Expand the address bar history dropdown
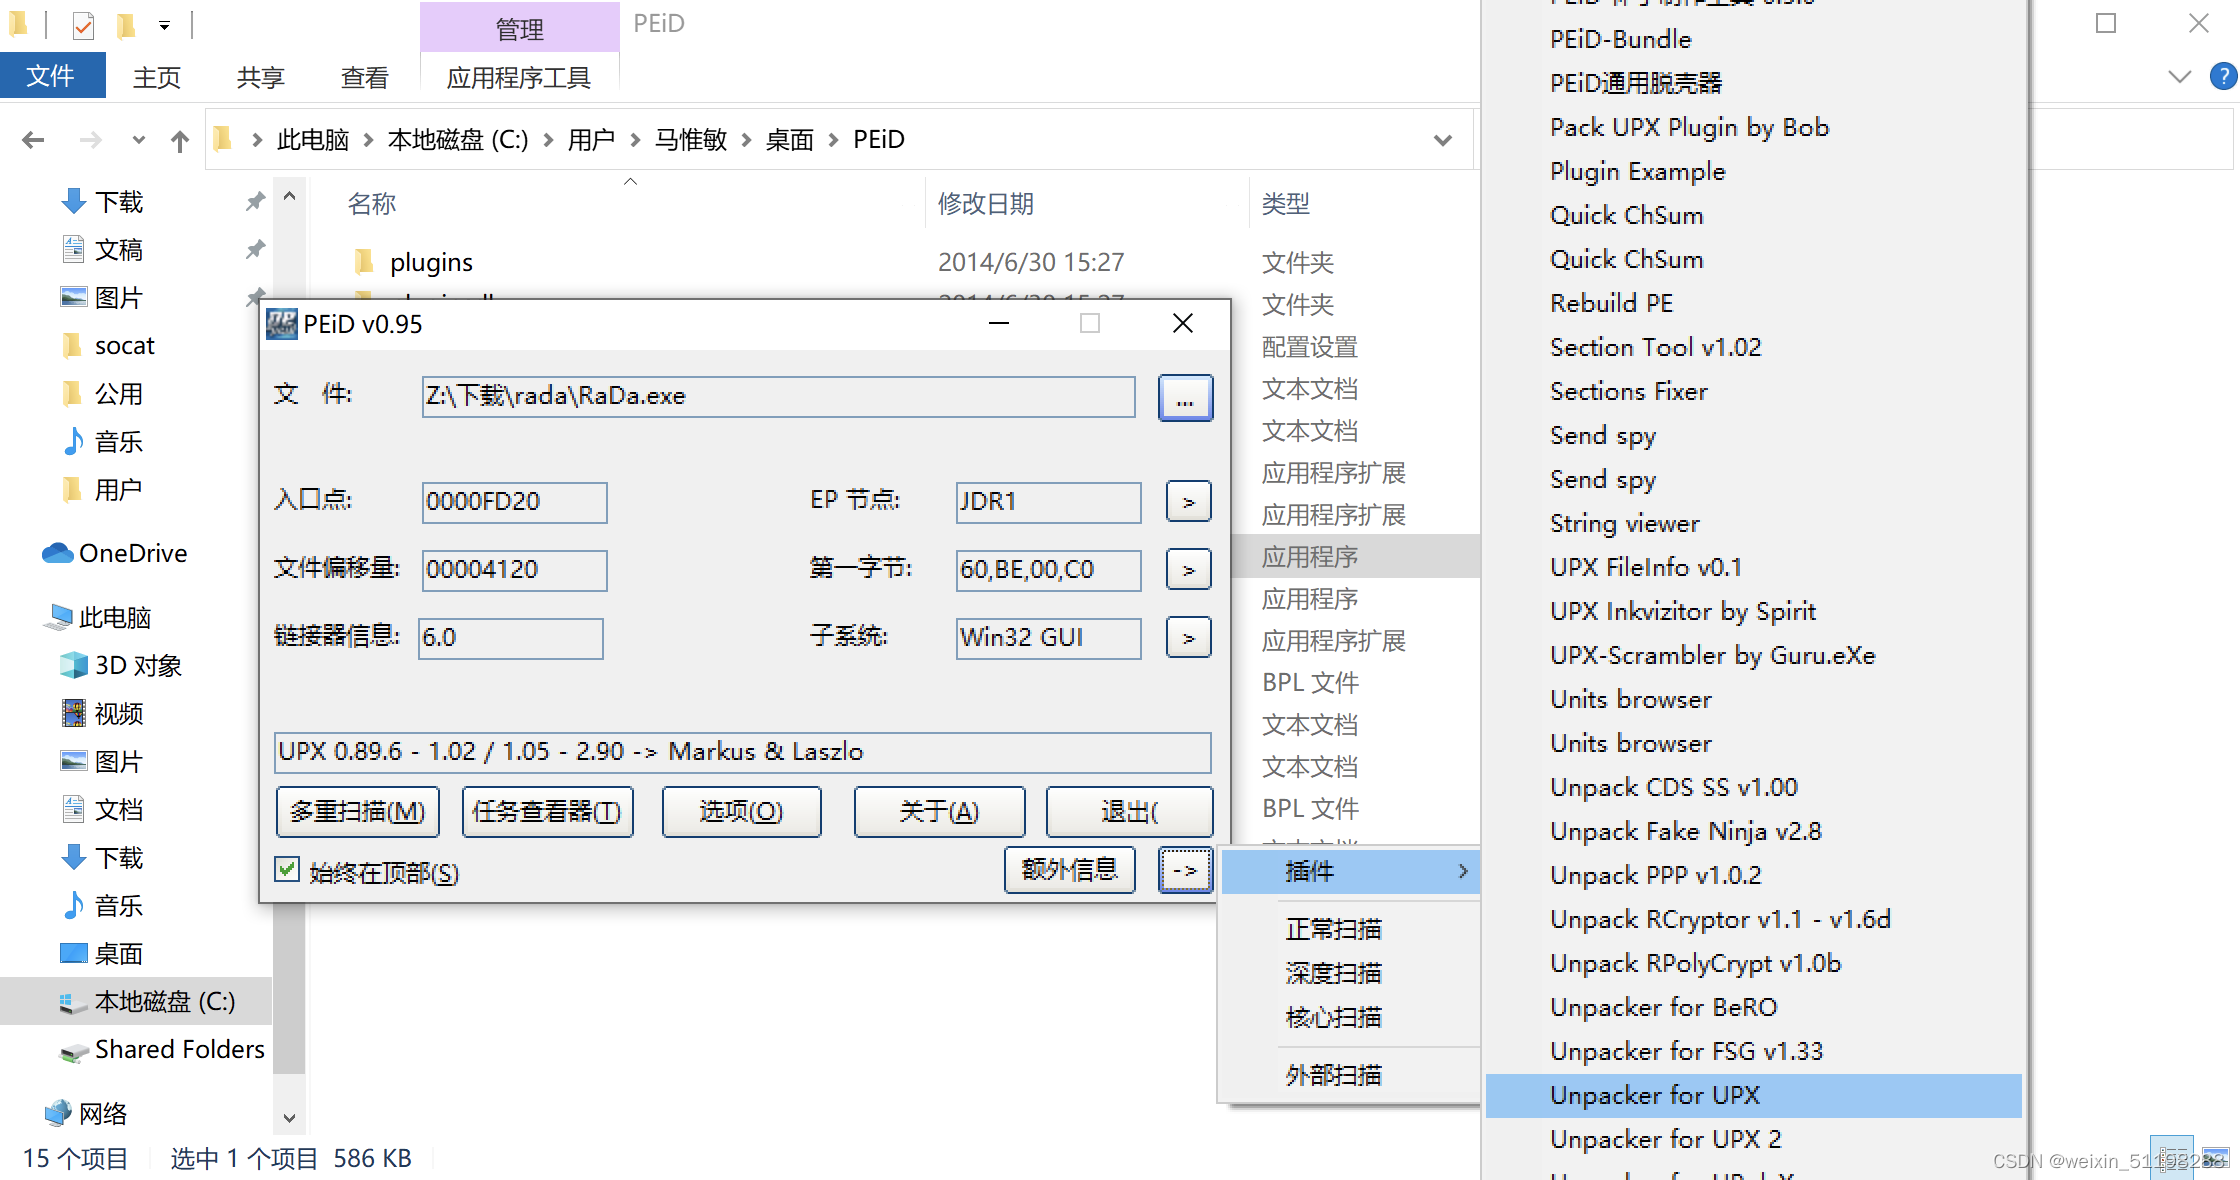Screen dimensions: 2240x1180 click(x=1443, y=140)
